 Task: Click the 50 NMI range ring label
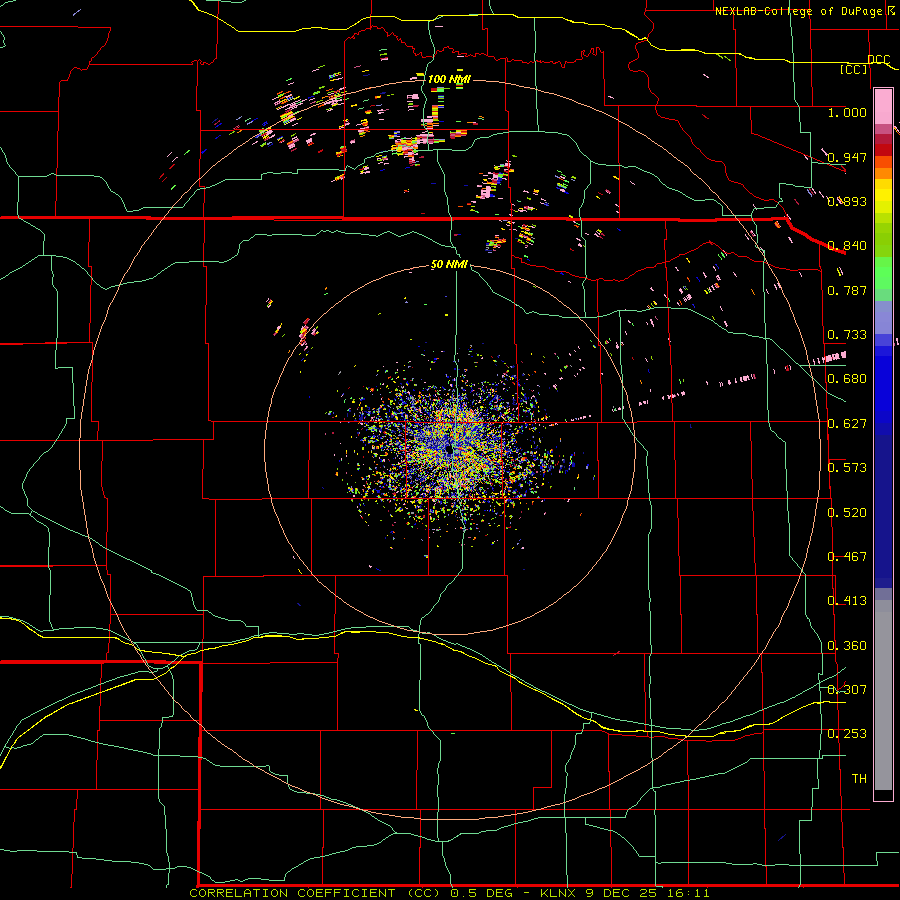[449, 264]
